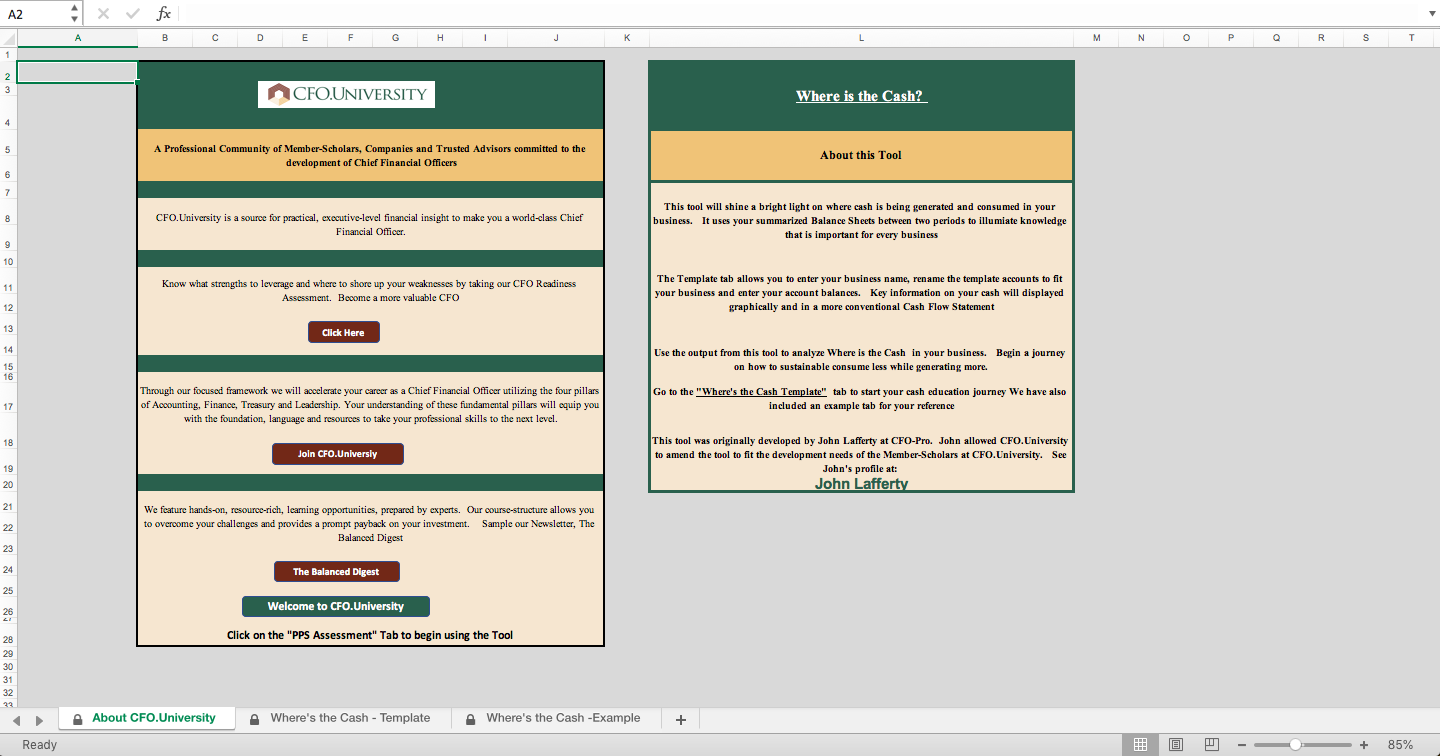This screenshot has width=1440, height=756.
Task: Switch to Page Layout view icon
Action: (1176, 745)
